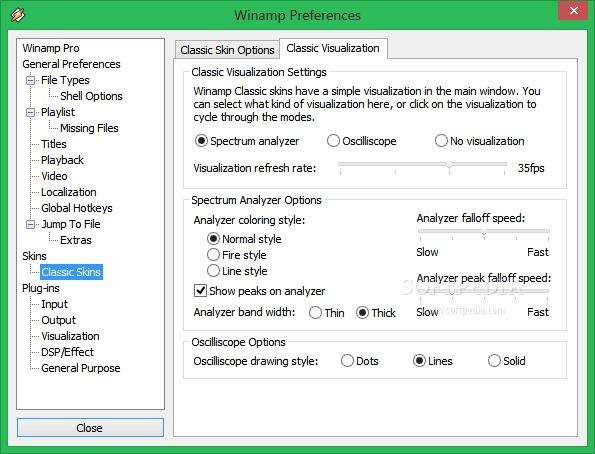
Task: Click the Winamp lightning bolt title icon
Action: pyautogui.click(x=17, y=15)
